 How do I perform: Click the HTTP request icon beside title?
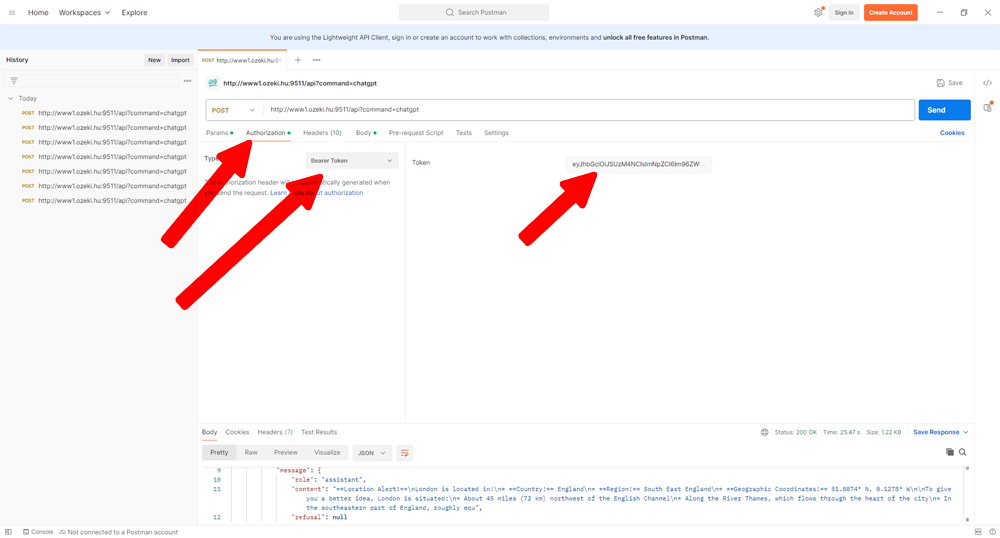pyautogui.click(x=213, y=83)
